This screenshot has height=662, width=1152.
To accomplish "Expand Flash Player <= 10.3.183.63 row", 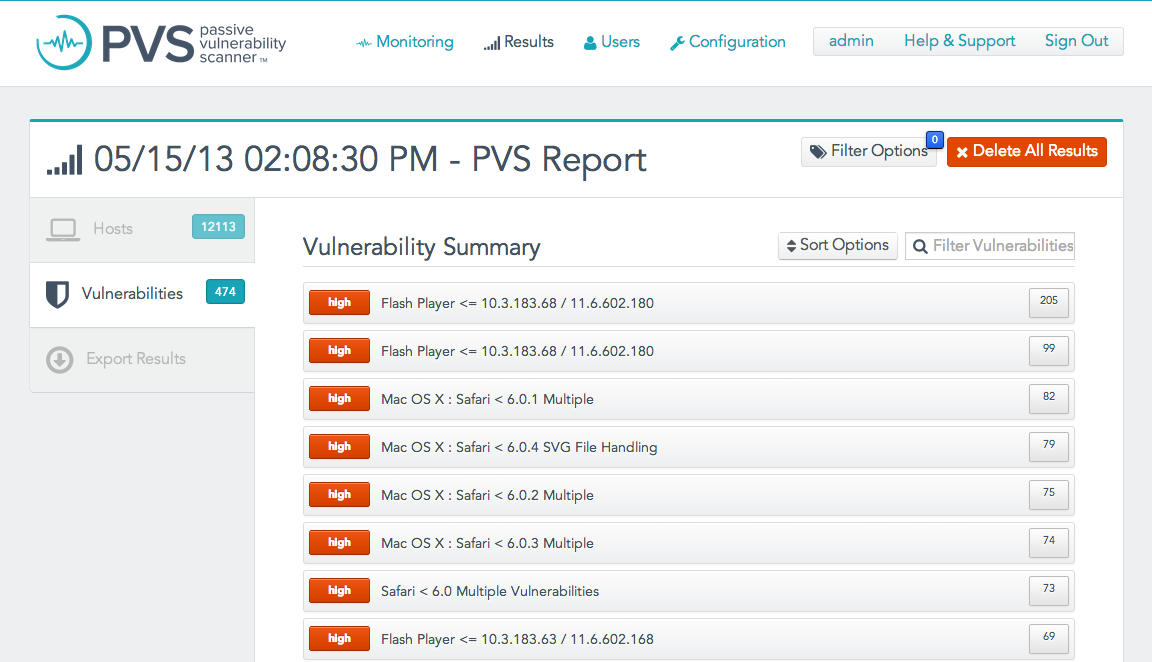I will 688,639.
